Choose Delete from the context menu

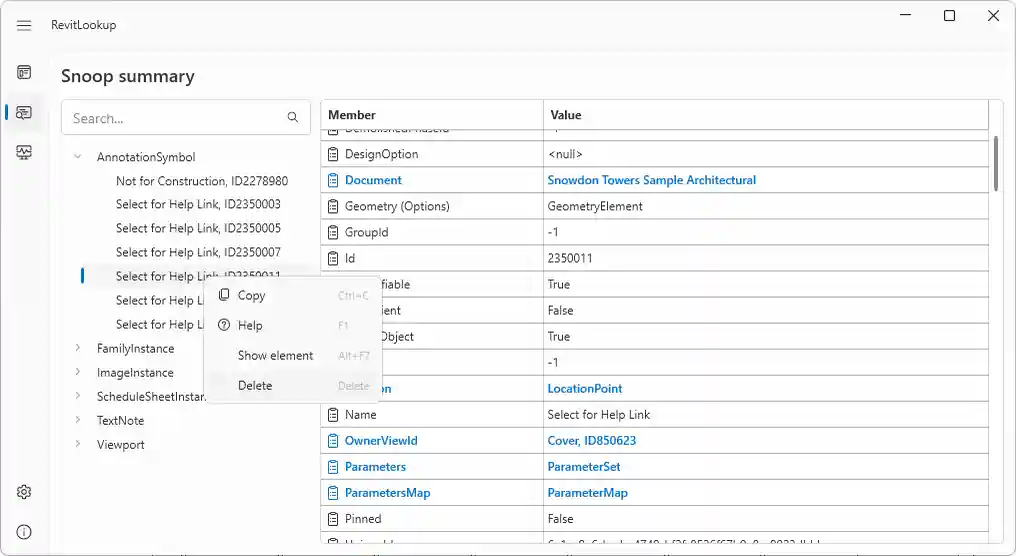click(x=254, y=386)
